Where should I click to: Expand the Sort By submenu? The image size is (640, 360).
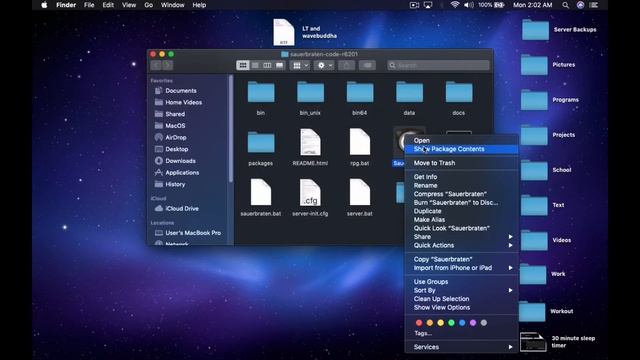(461, 290)
